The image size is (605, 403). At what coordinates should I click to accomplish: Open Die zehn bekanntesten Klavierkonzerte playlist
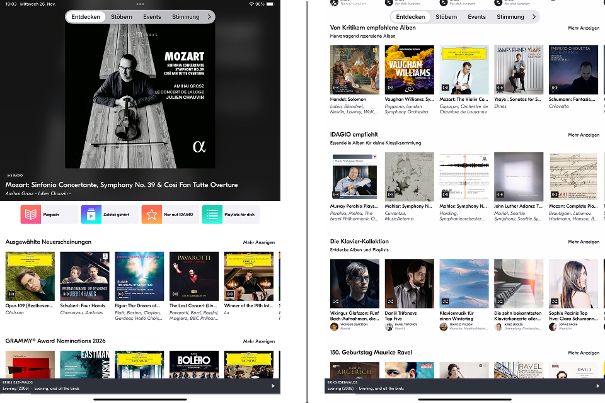519,284
